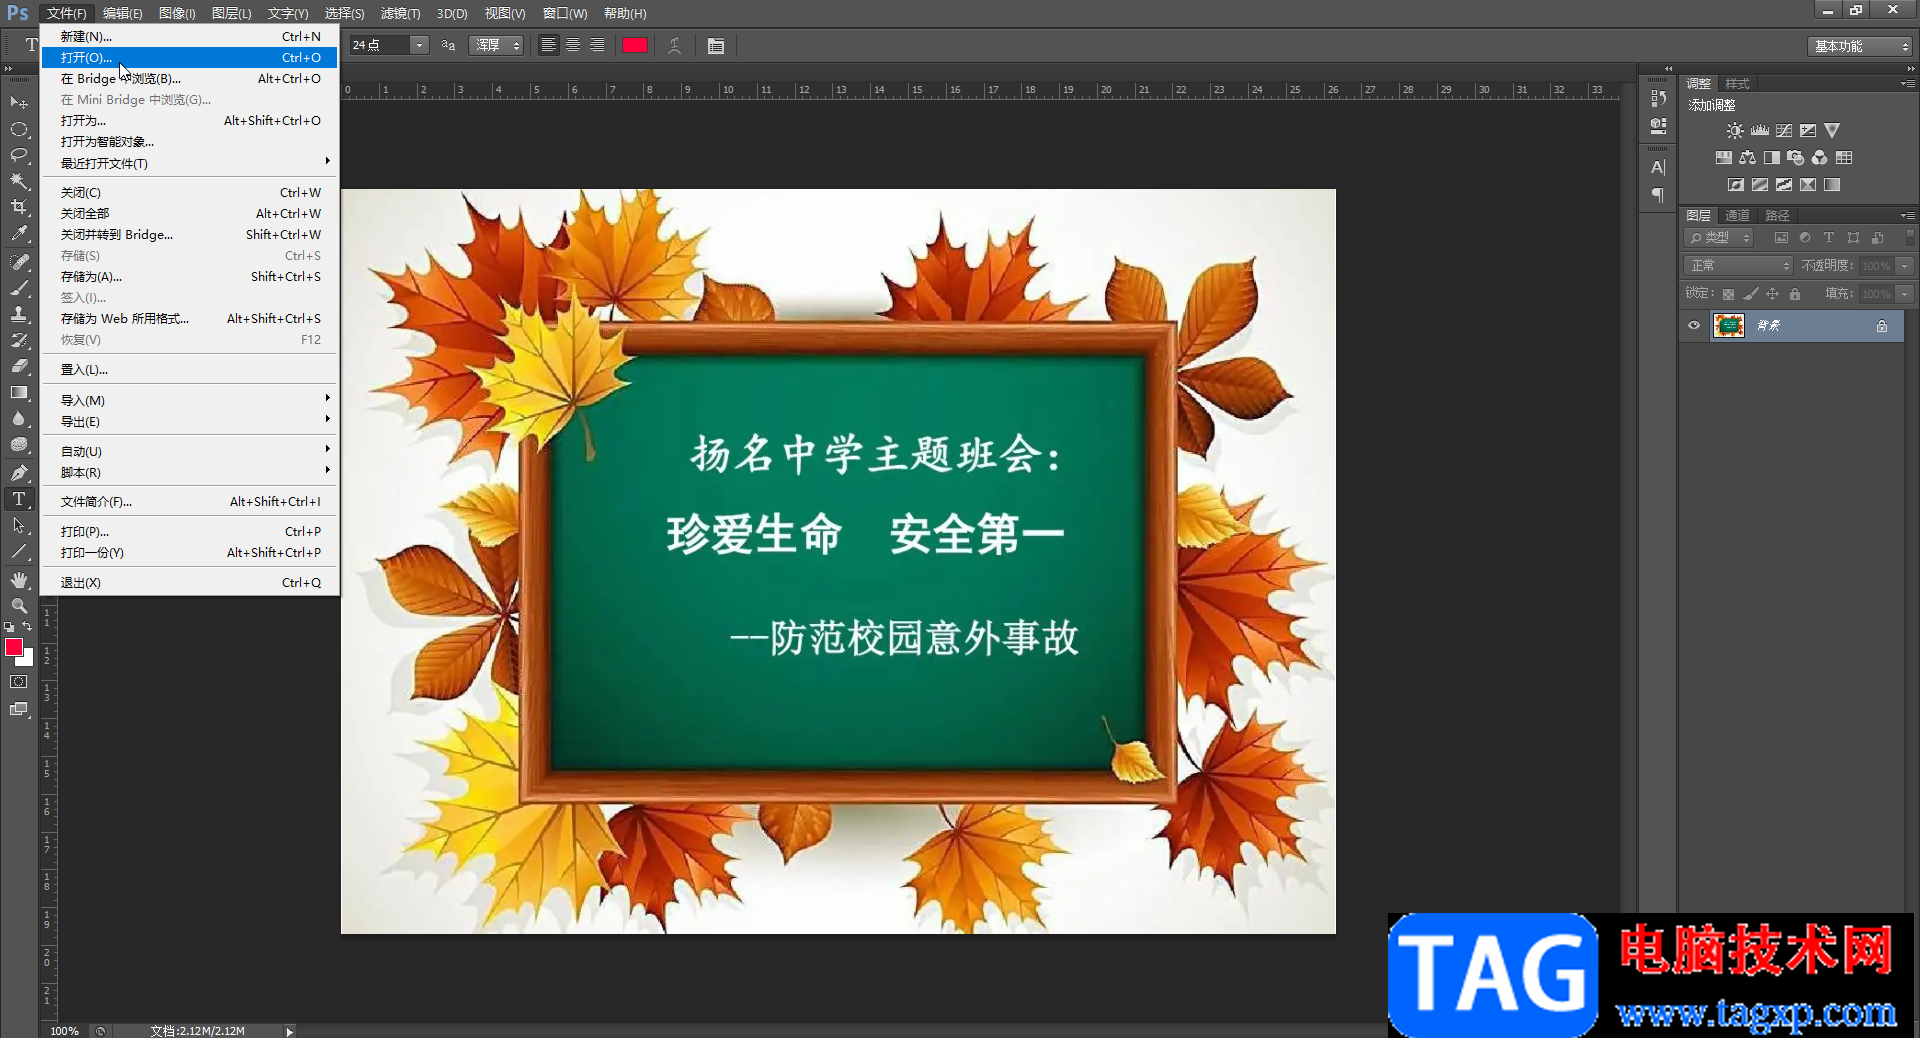
Task: Open the 编辑(E) menu
Action: click(x=122, y=13)
